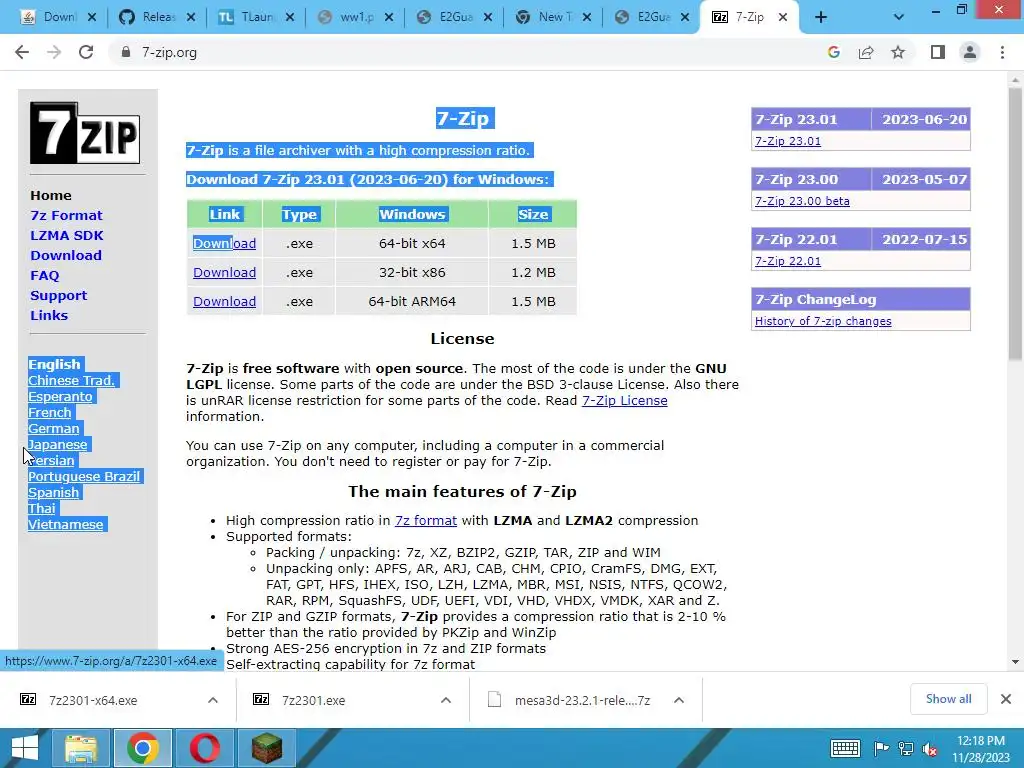Open File Explorer from taskbar
This screenshot has height=768, width=1024.
[x=80, y=748]
